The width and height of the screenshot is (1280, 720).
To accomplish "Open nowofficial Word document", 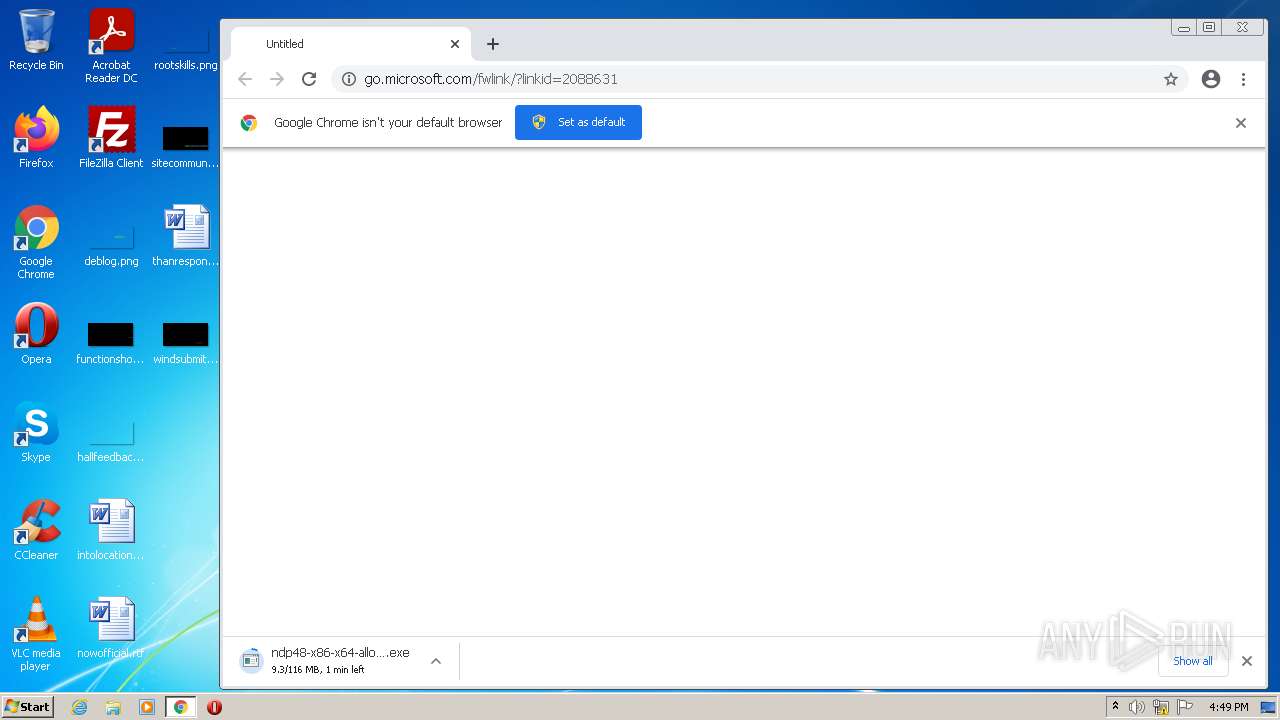I will (x=111, y=628).
